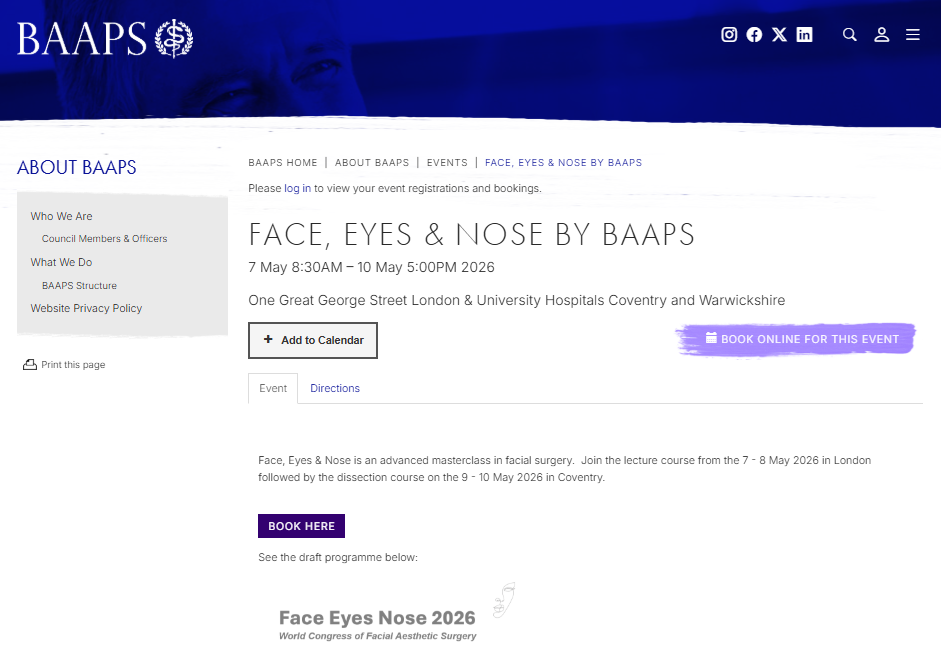The height and width of the screenshot is (650, 941).
Task: Follow the log in link
Action: [297, 188]
